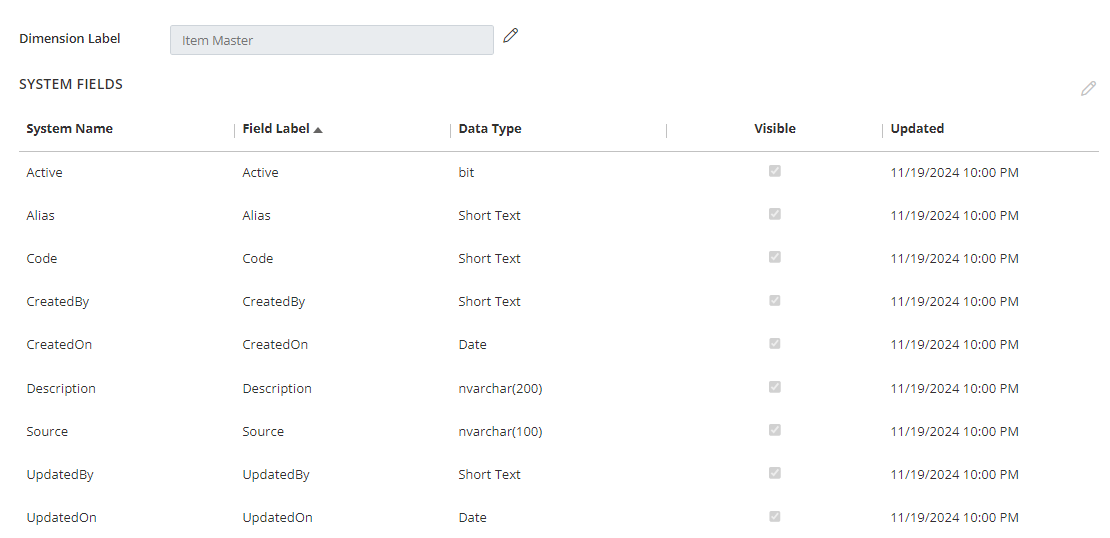Toggle the Visible checkbox for Source

tap(775, 430)
